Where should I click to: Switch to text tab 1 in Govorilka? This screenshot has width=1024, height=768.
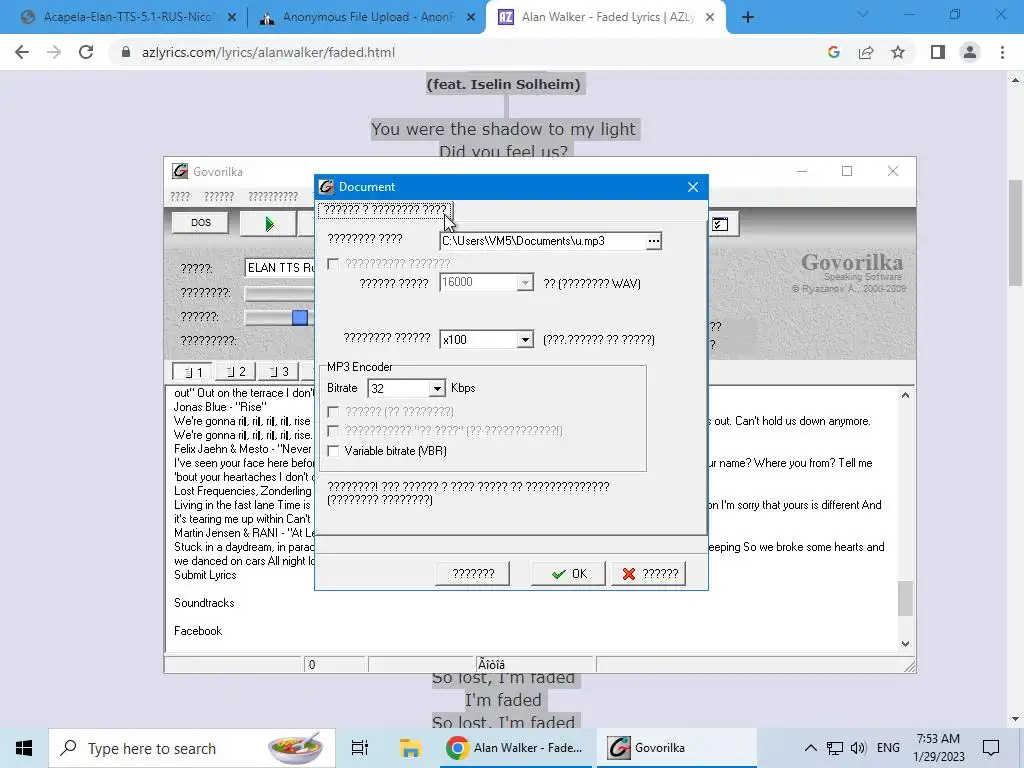[193, 372]
